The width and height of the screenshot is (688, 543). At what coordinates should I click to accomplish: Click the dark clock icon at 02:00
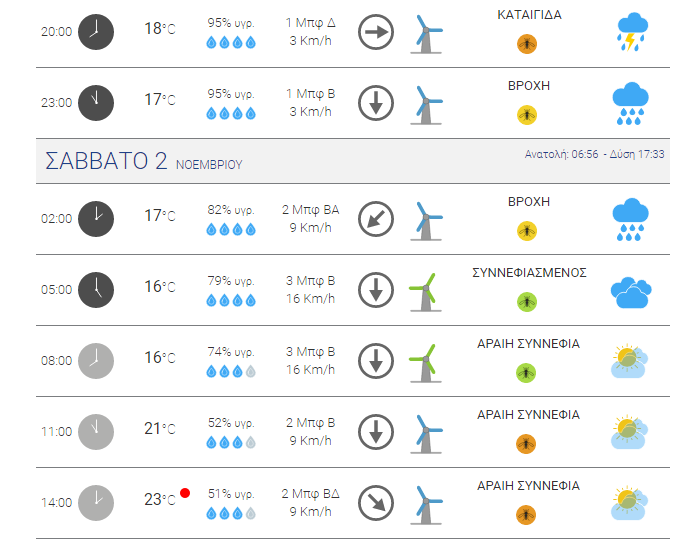coord(96,219)
